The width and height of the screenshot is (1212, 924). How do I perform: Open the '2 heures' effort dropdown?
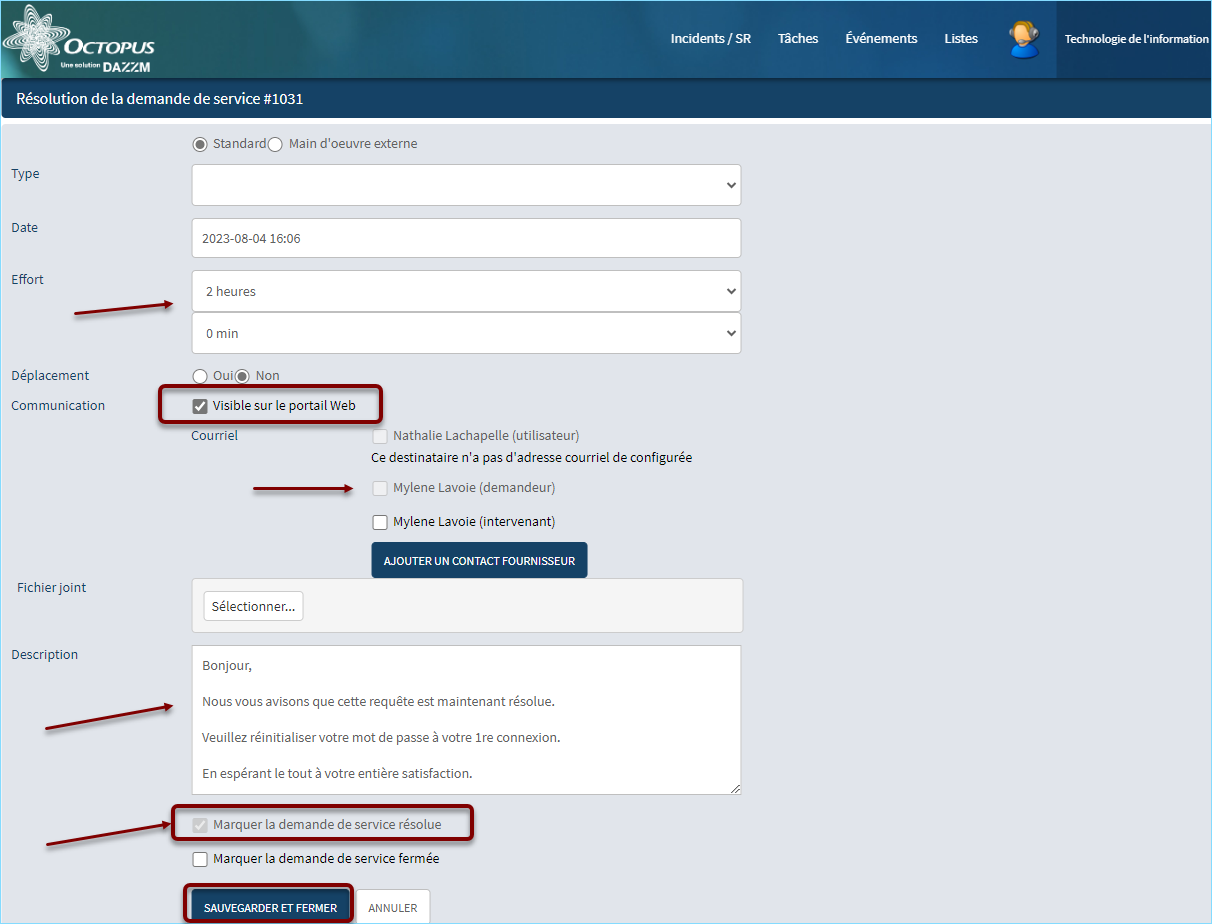(x=466, y=290)
